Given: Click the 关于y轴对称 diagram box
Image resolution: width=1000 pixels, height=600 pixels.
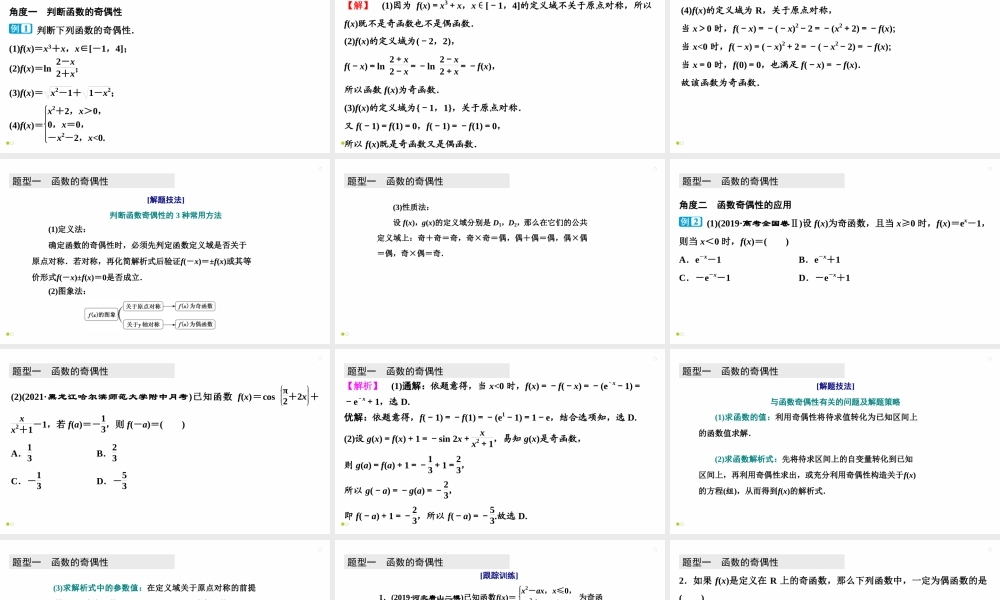Looking at the screenshot, I should coord(143,324).
